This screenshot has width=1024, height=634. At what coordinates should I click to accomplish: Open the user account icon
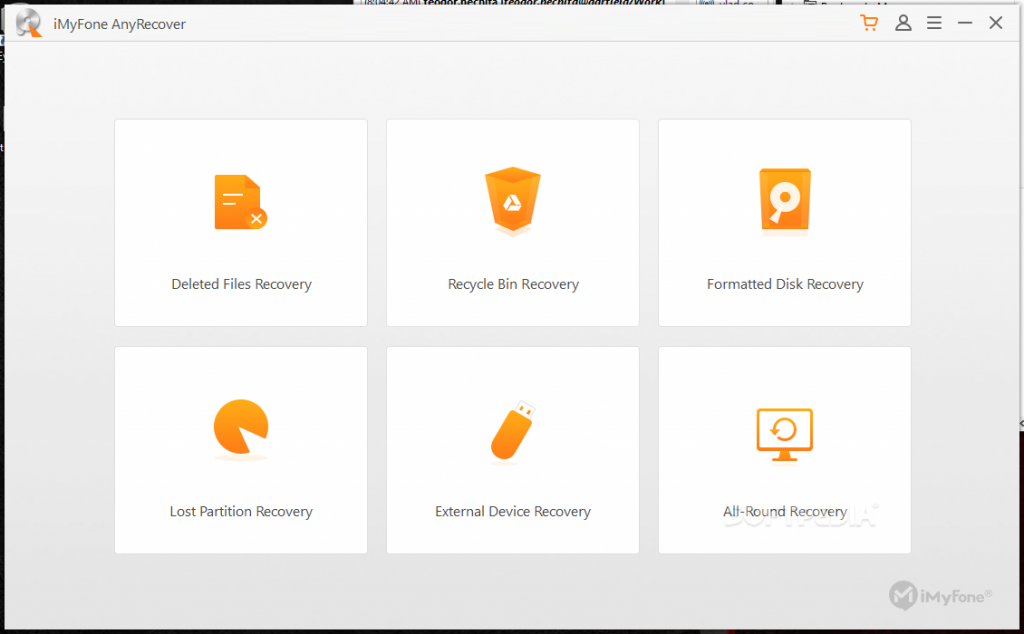(903, 22)
